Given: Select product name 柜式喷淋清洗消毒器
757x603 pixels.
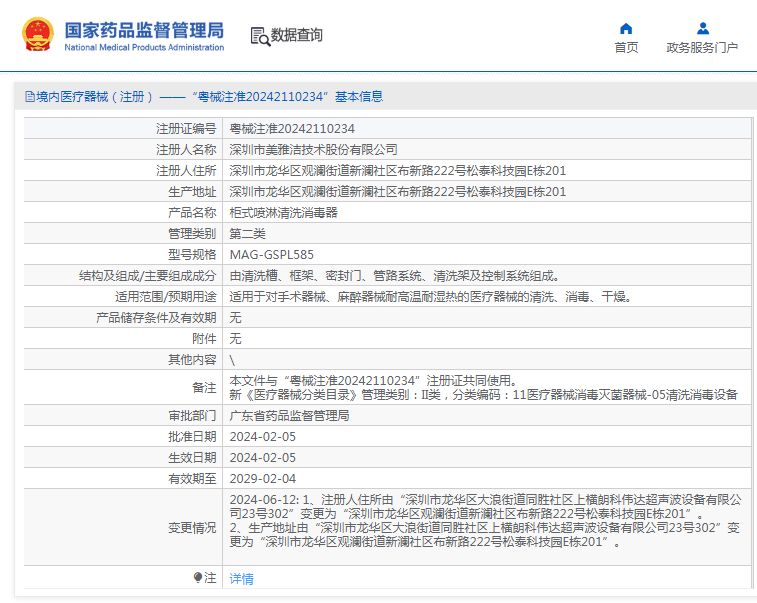Looking at the screenshot, I should pyautogui.click(x=283, y=212).
